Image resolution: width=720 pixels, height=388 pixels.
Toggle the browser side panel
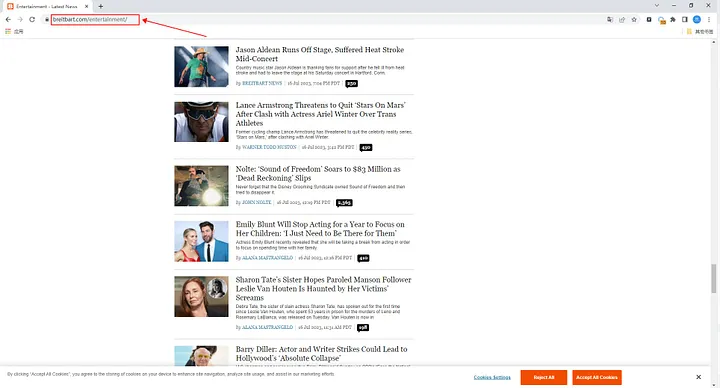pyautogui.click(x=685, y=19)
